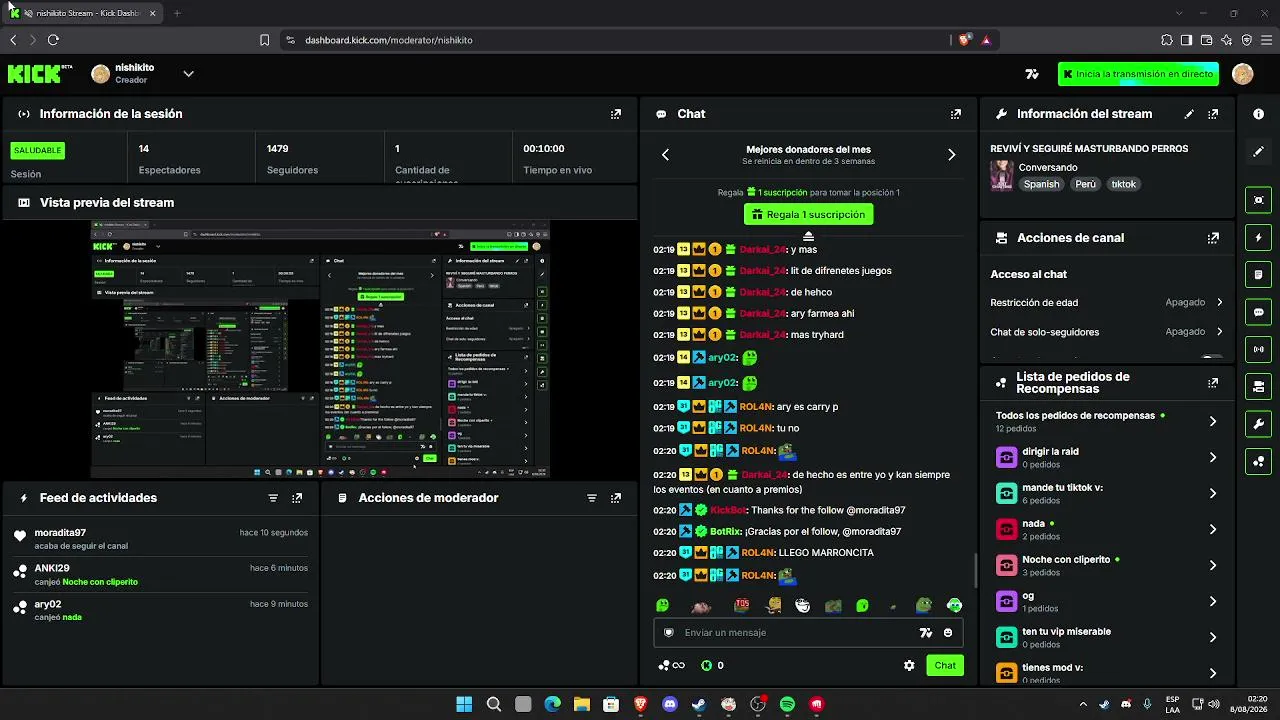Pop out the Información de la sesión panel
The width and height of the screenshot is (1280, 720).
616,114
